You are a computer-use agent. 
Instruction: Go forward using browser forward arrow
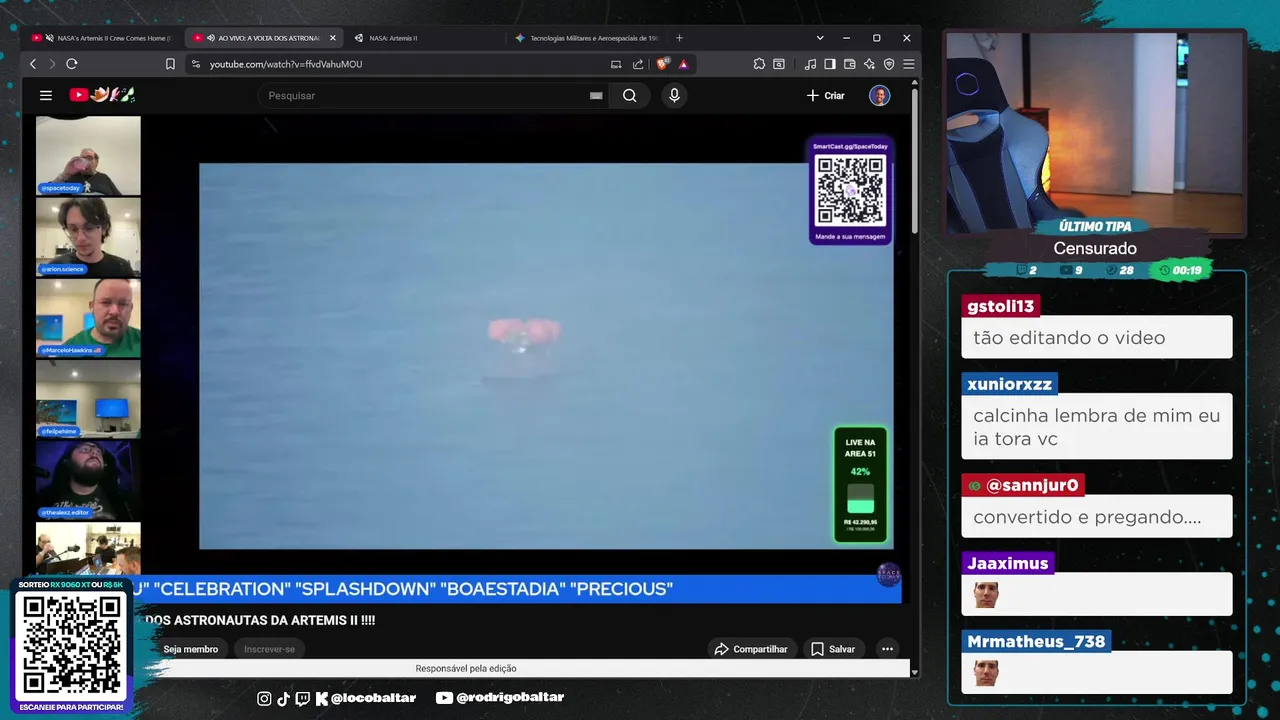coord(52,64)
